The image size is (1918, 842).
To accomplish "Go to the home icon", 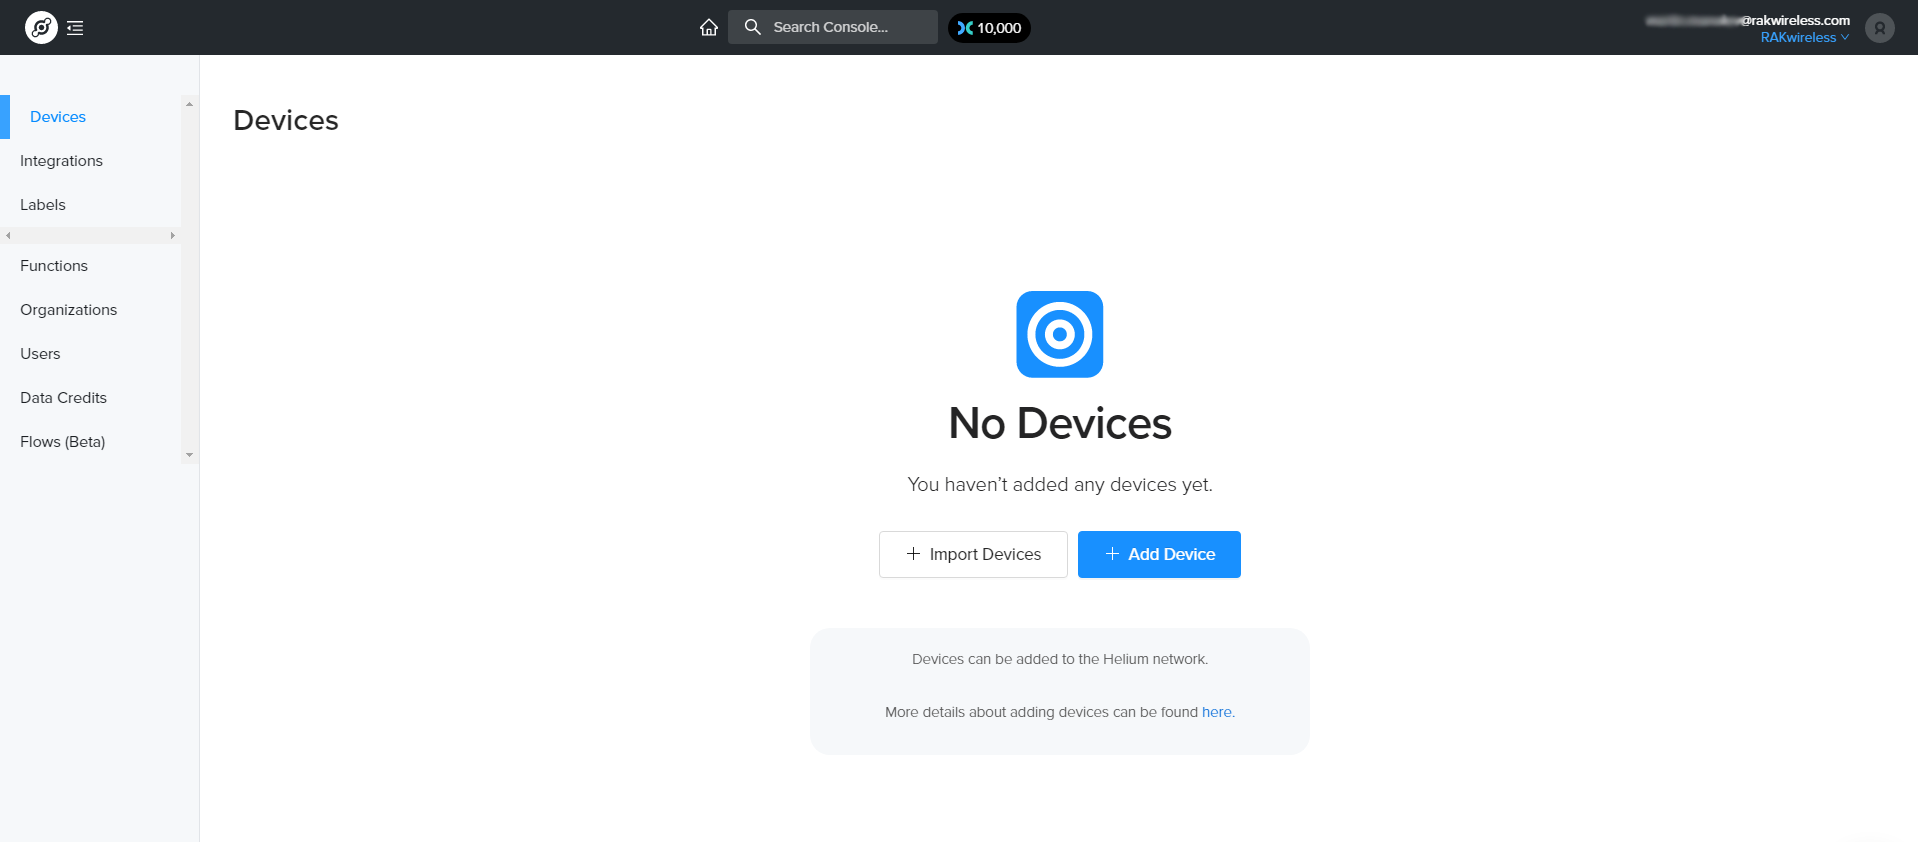I will pyautogui.click(x=709, y=28).
